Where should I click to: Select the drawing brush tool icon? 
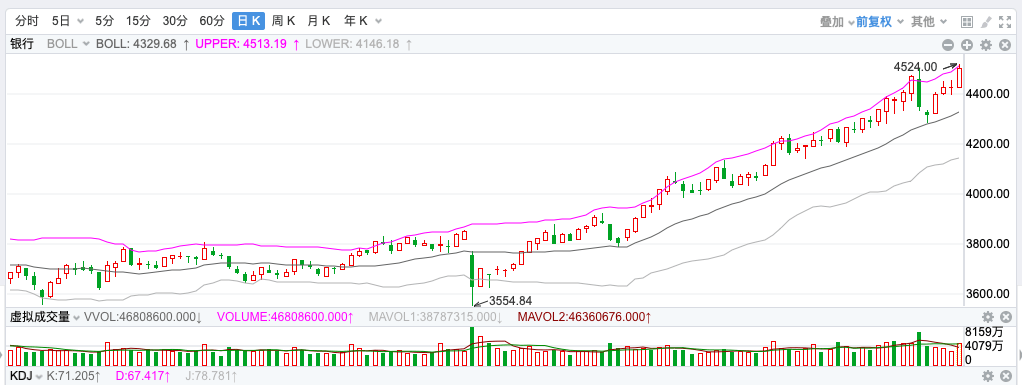[x=986, y=21]
